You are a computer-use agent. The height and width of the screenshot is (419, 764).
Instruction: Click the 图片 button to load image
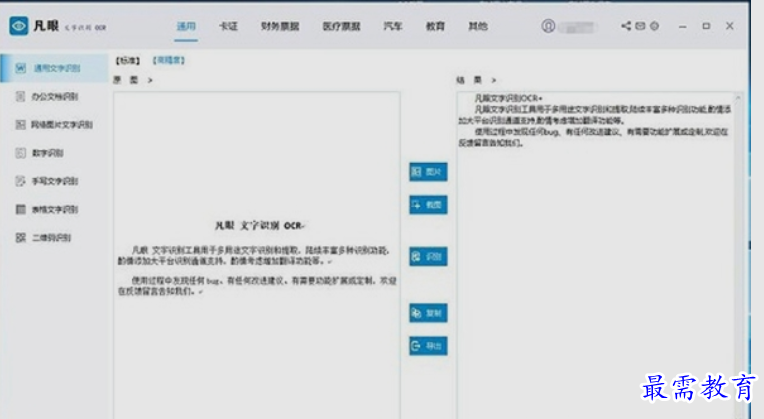point(428,172)
